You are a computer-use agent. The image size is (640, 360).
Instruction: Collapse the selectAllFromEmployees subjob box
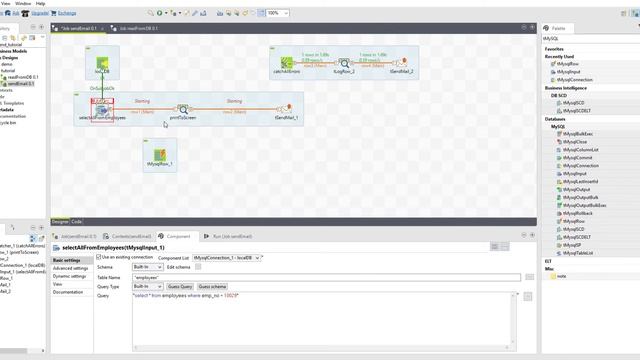tap(76, 95)
